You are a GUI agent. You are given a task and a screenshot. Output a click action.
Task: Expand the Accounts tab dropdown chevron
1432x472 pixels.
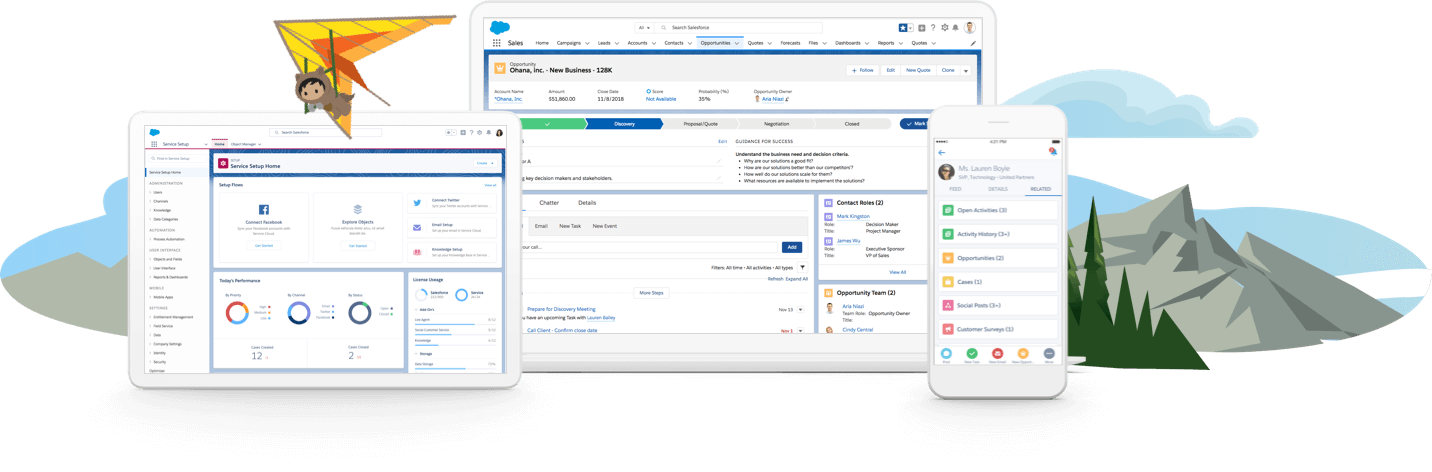point(654,43)
